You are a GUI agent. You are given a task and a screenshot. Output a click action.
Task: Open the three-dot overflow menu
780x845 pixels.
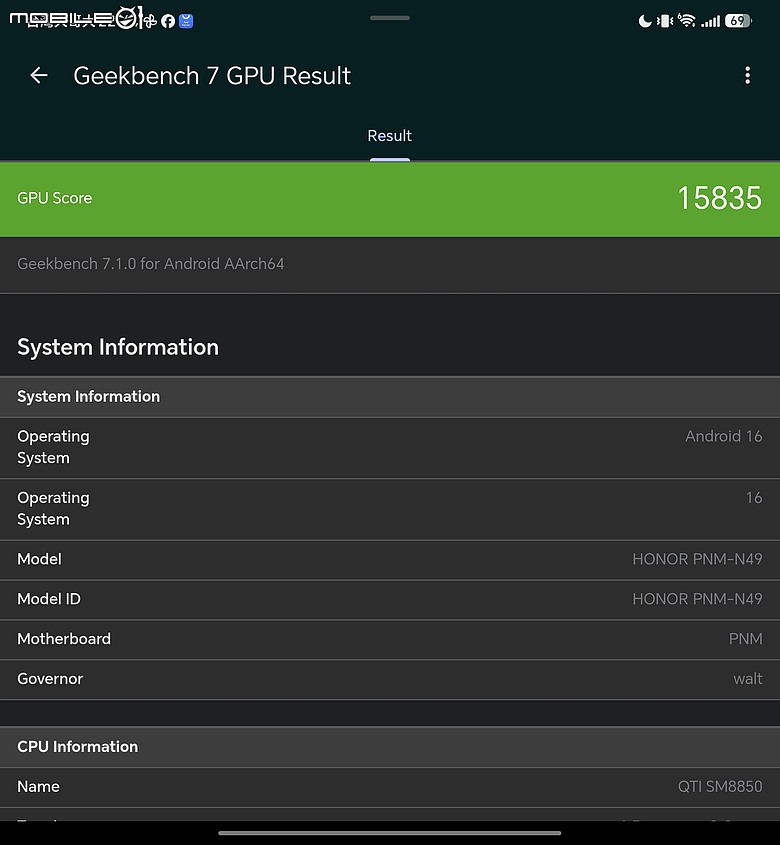747,75
